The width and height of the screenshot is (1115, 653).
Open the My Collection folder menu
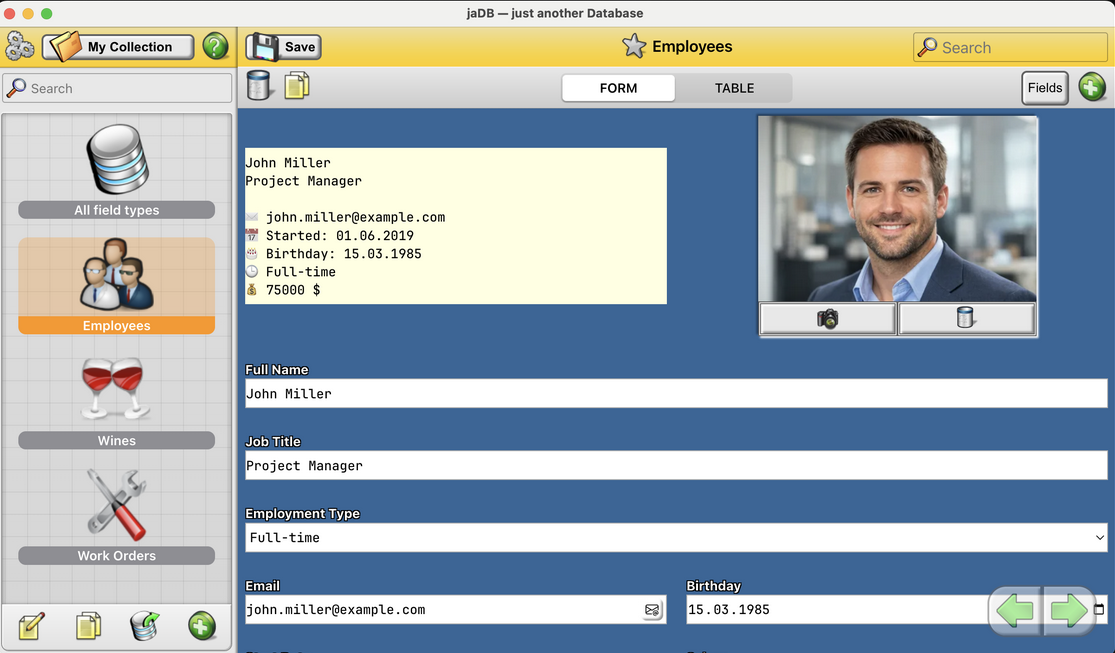117,47
